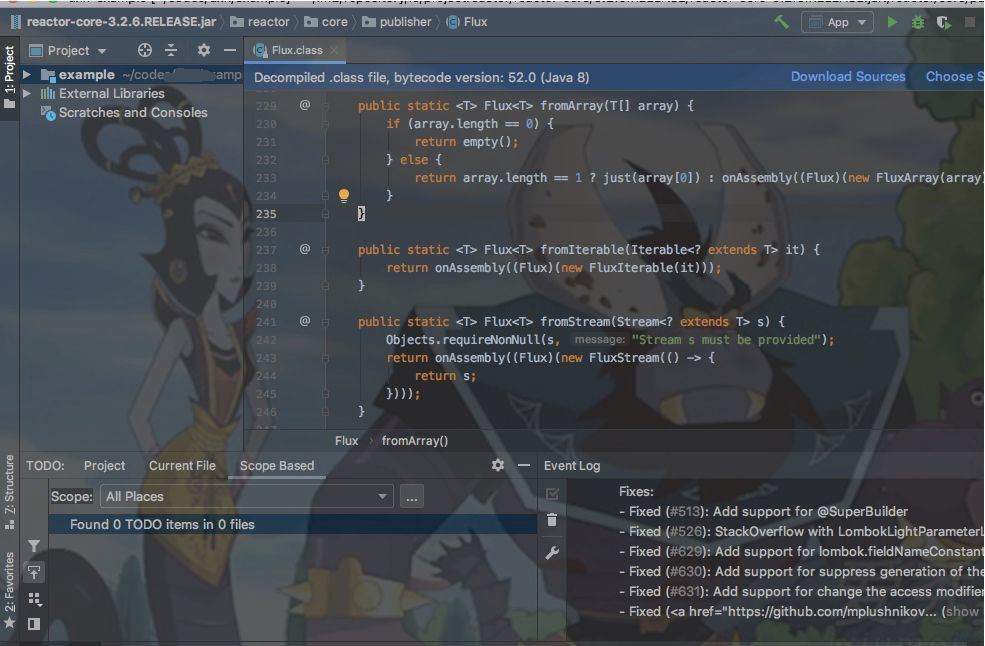Click the fromArray() editor breadcrumb
Screen dimensions: 985x646
click(415, 441)
